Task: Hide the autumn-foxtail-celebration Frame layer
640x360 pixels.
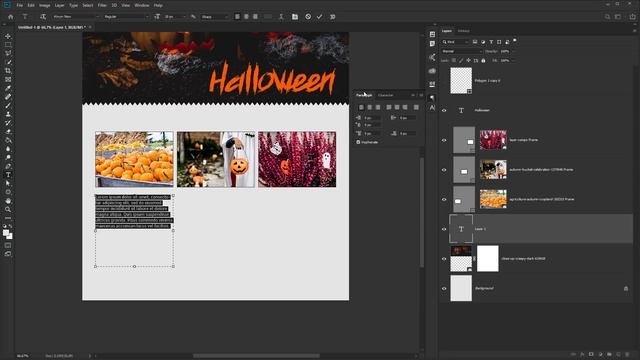Action: (x=444, y=170)
